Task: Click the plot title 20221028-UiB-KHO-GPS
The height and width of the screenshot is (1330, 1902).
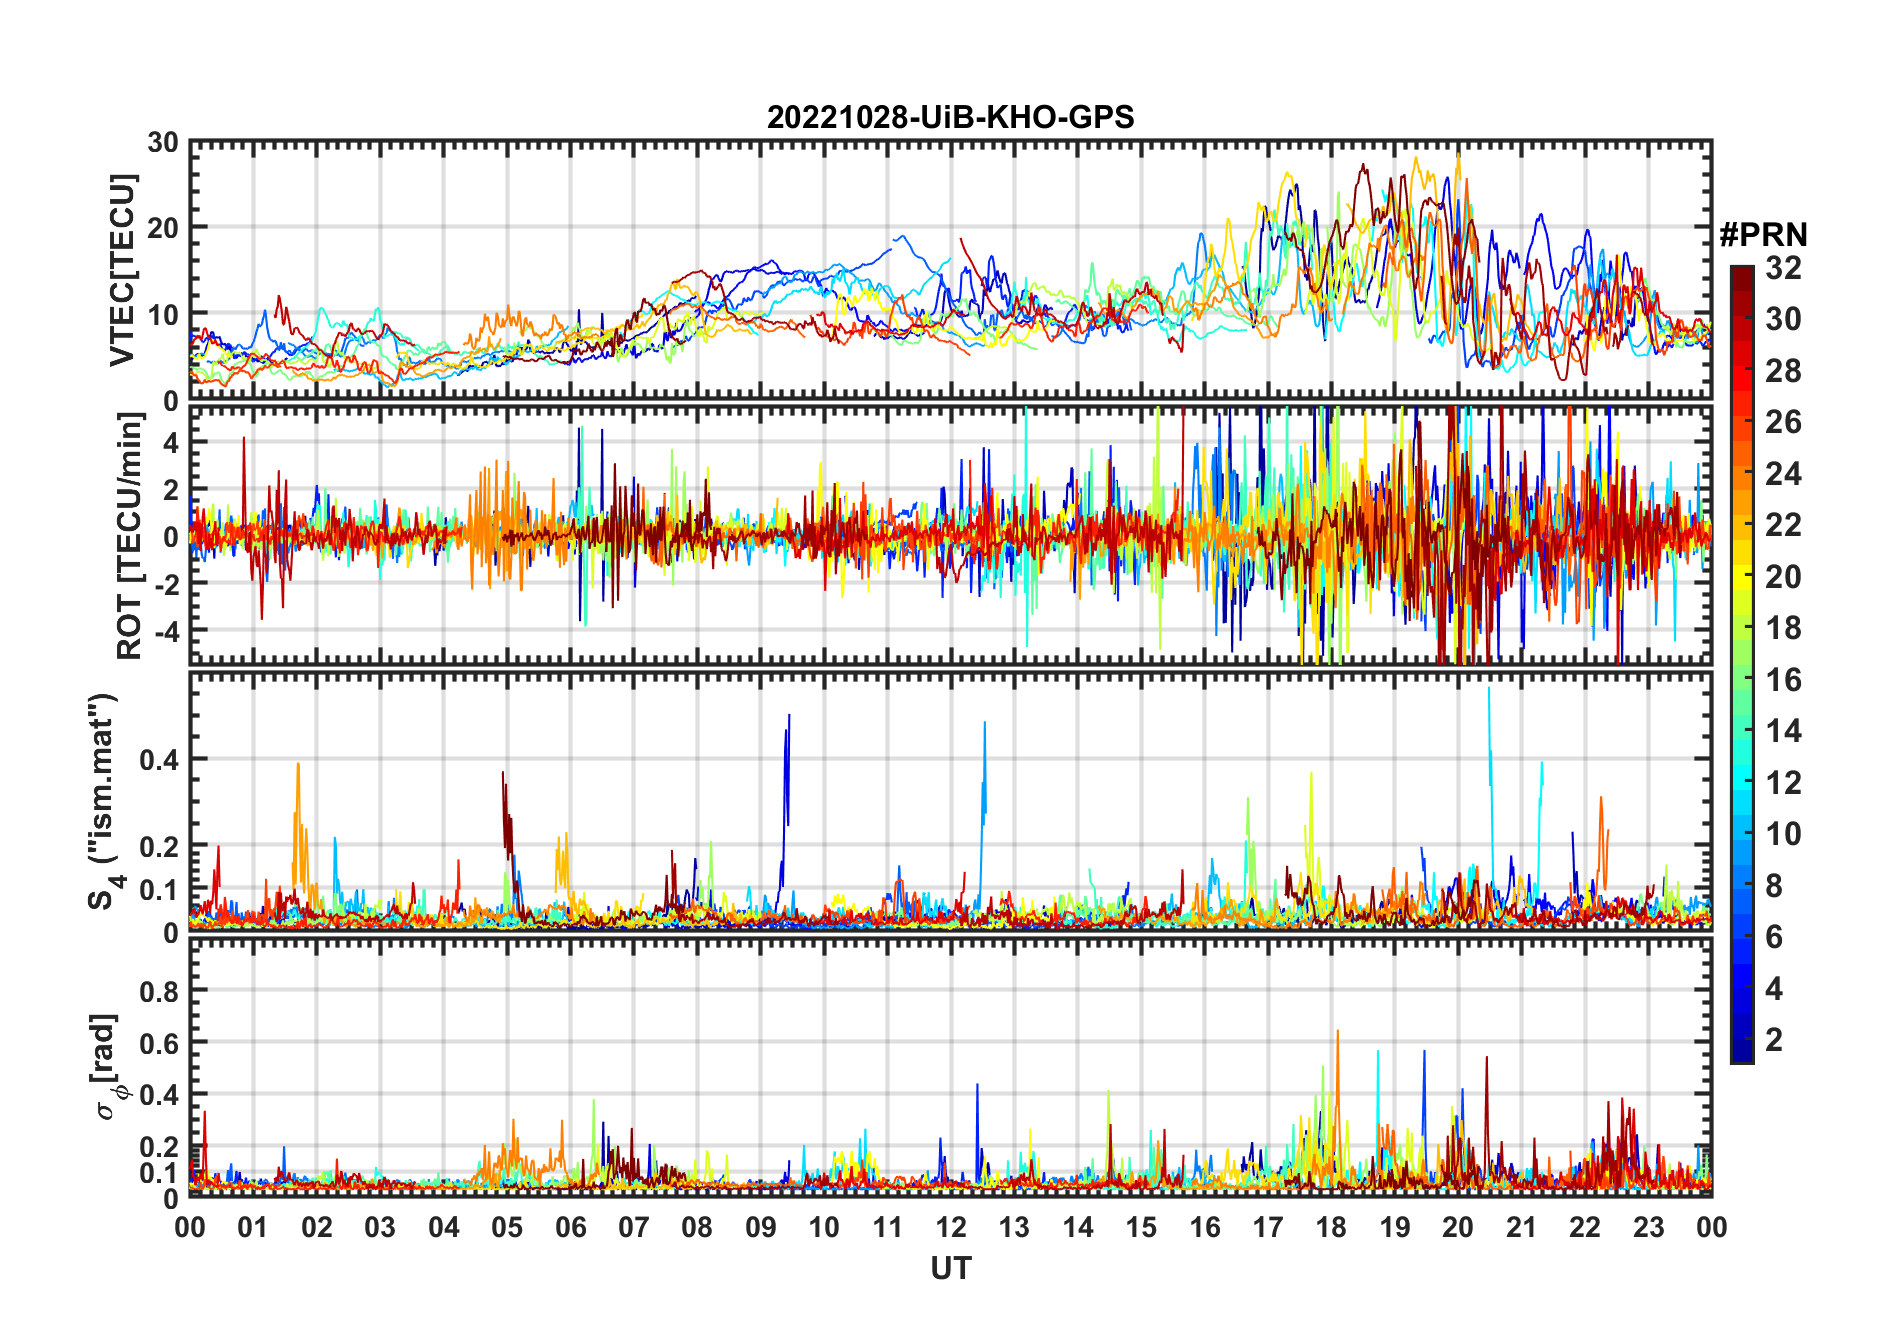Action: (950, 118)
